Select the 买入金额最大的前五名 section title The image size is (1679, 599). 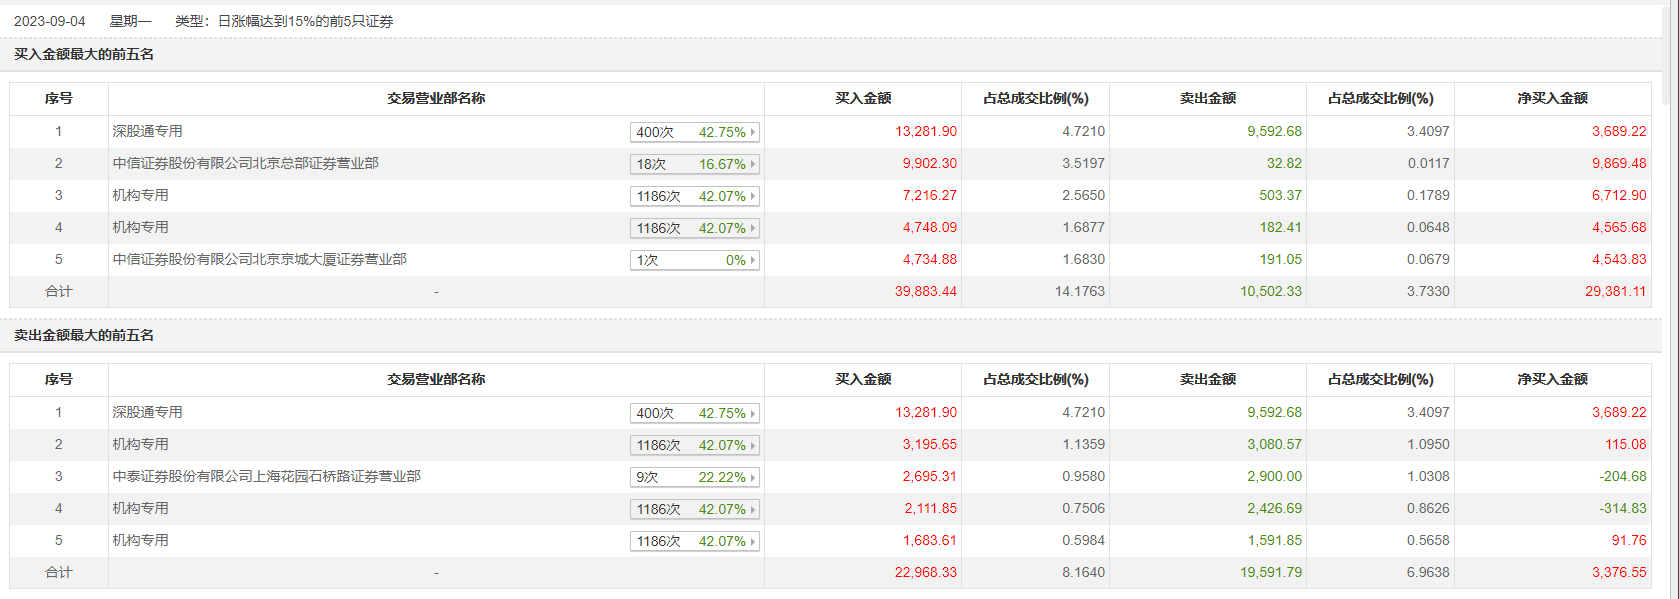point(84,54)
